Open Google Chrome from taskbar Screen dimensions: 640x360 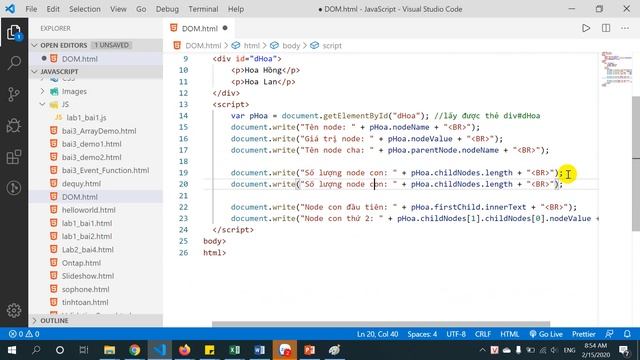(134, 350)
